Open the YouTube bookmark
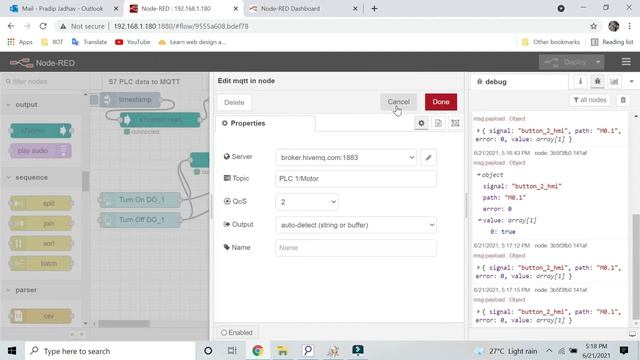The width and height of the screenshot is (640, 360). point(133,42)
